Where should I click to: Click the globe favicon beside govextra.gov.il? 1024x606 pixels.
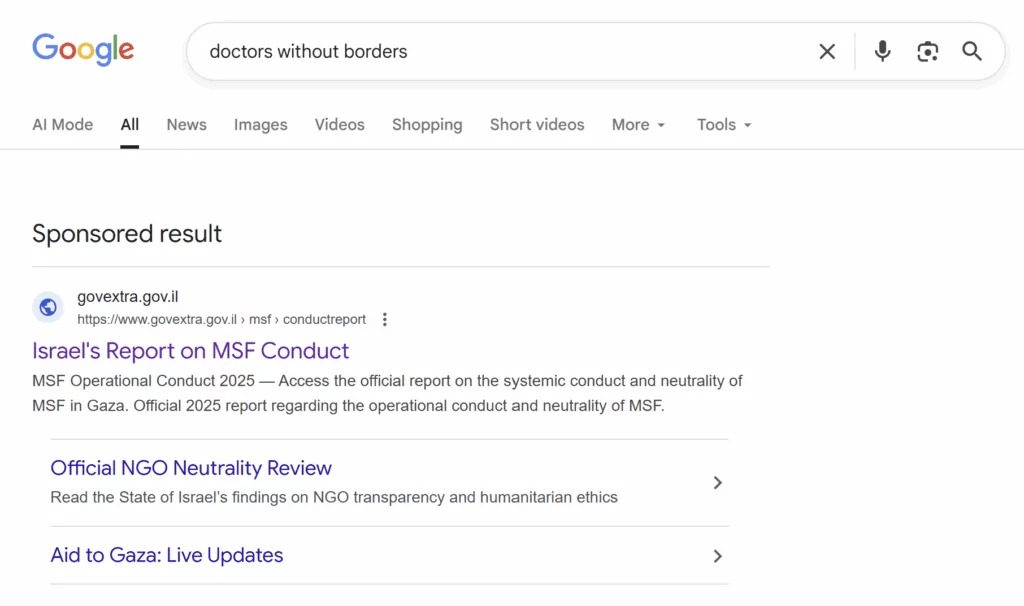coord(48,307)
